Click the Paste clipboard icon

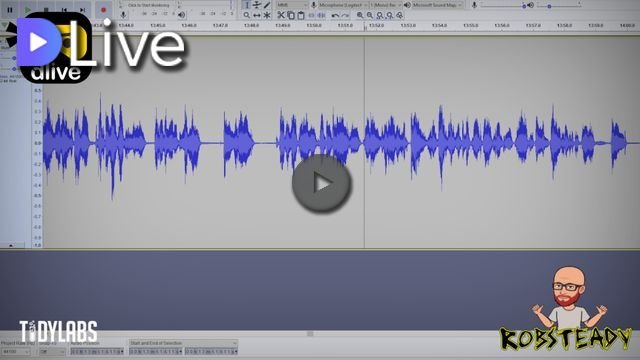click(301, 15)
